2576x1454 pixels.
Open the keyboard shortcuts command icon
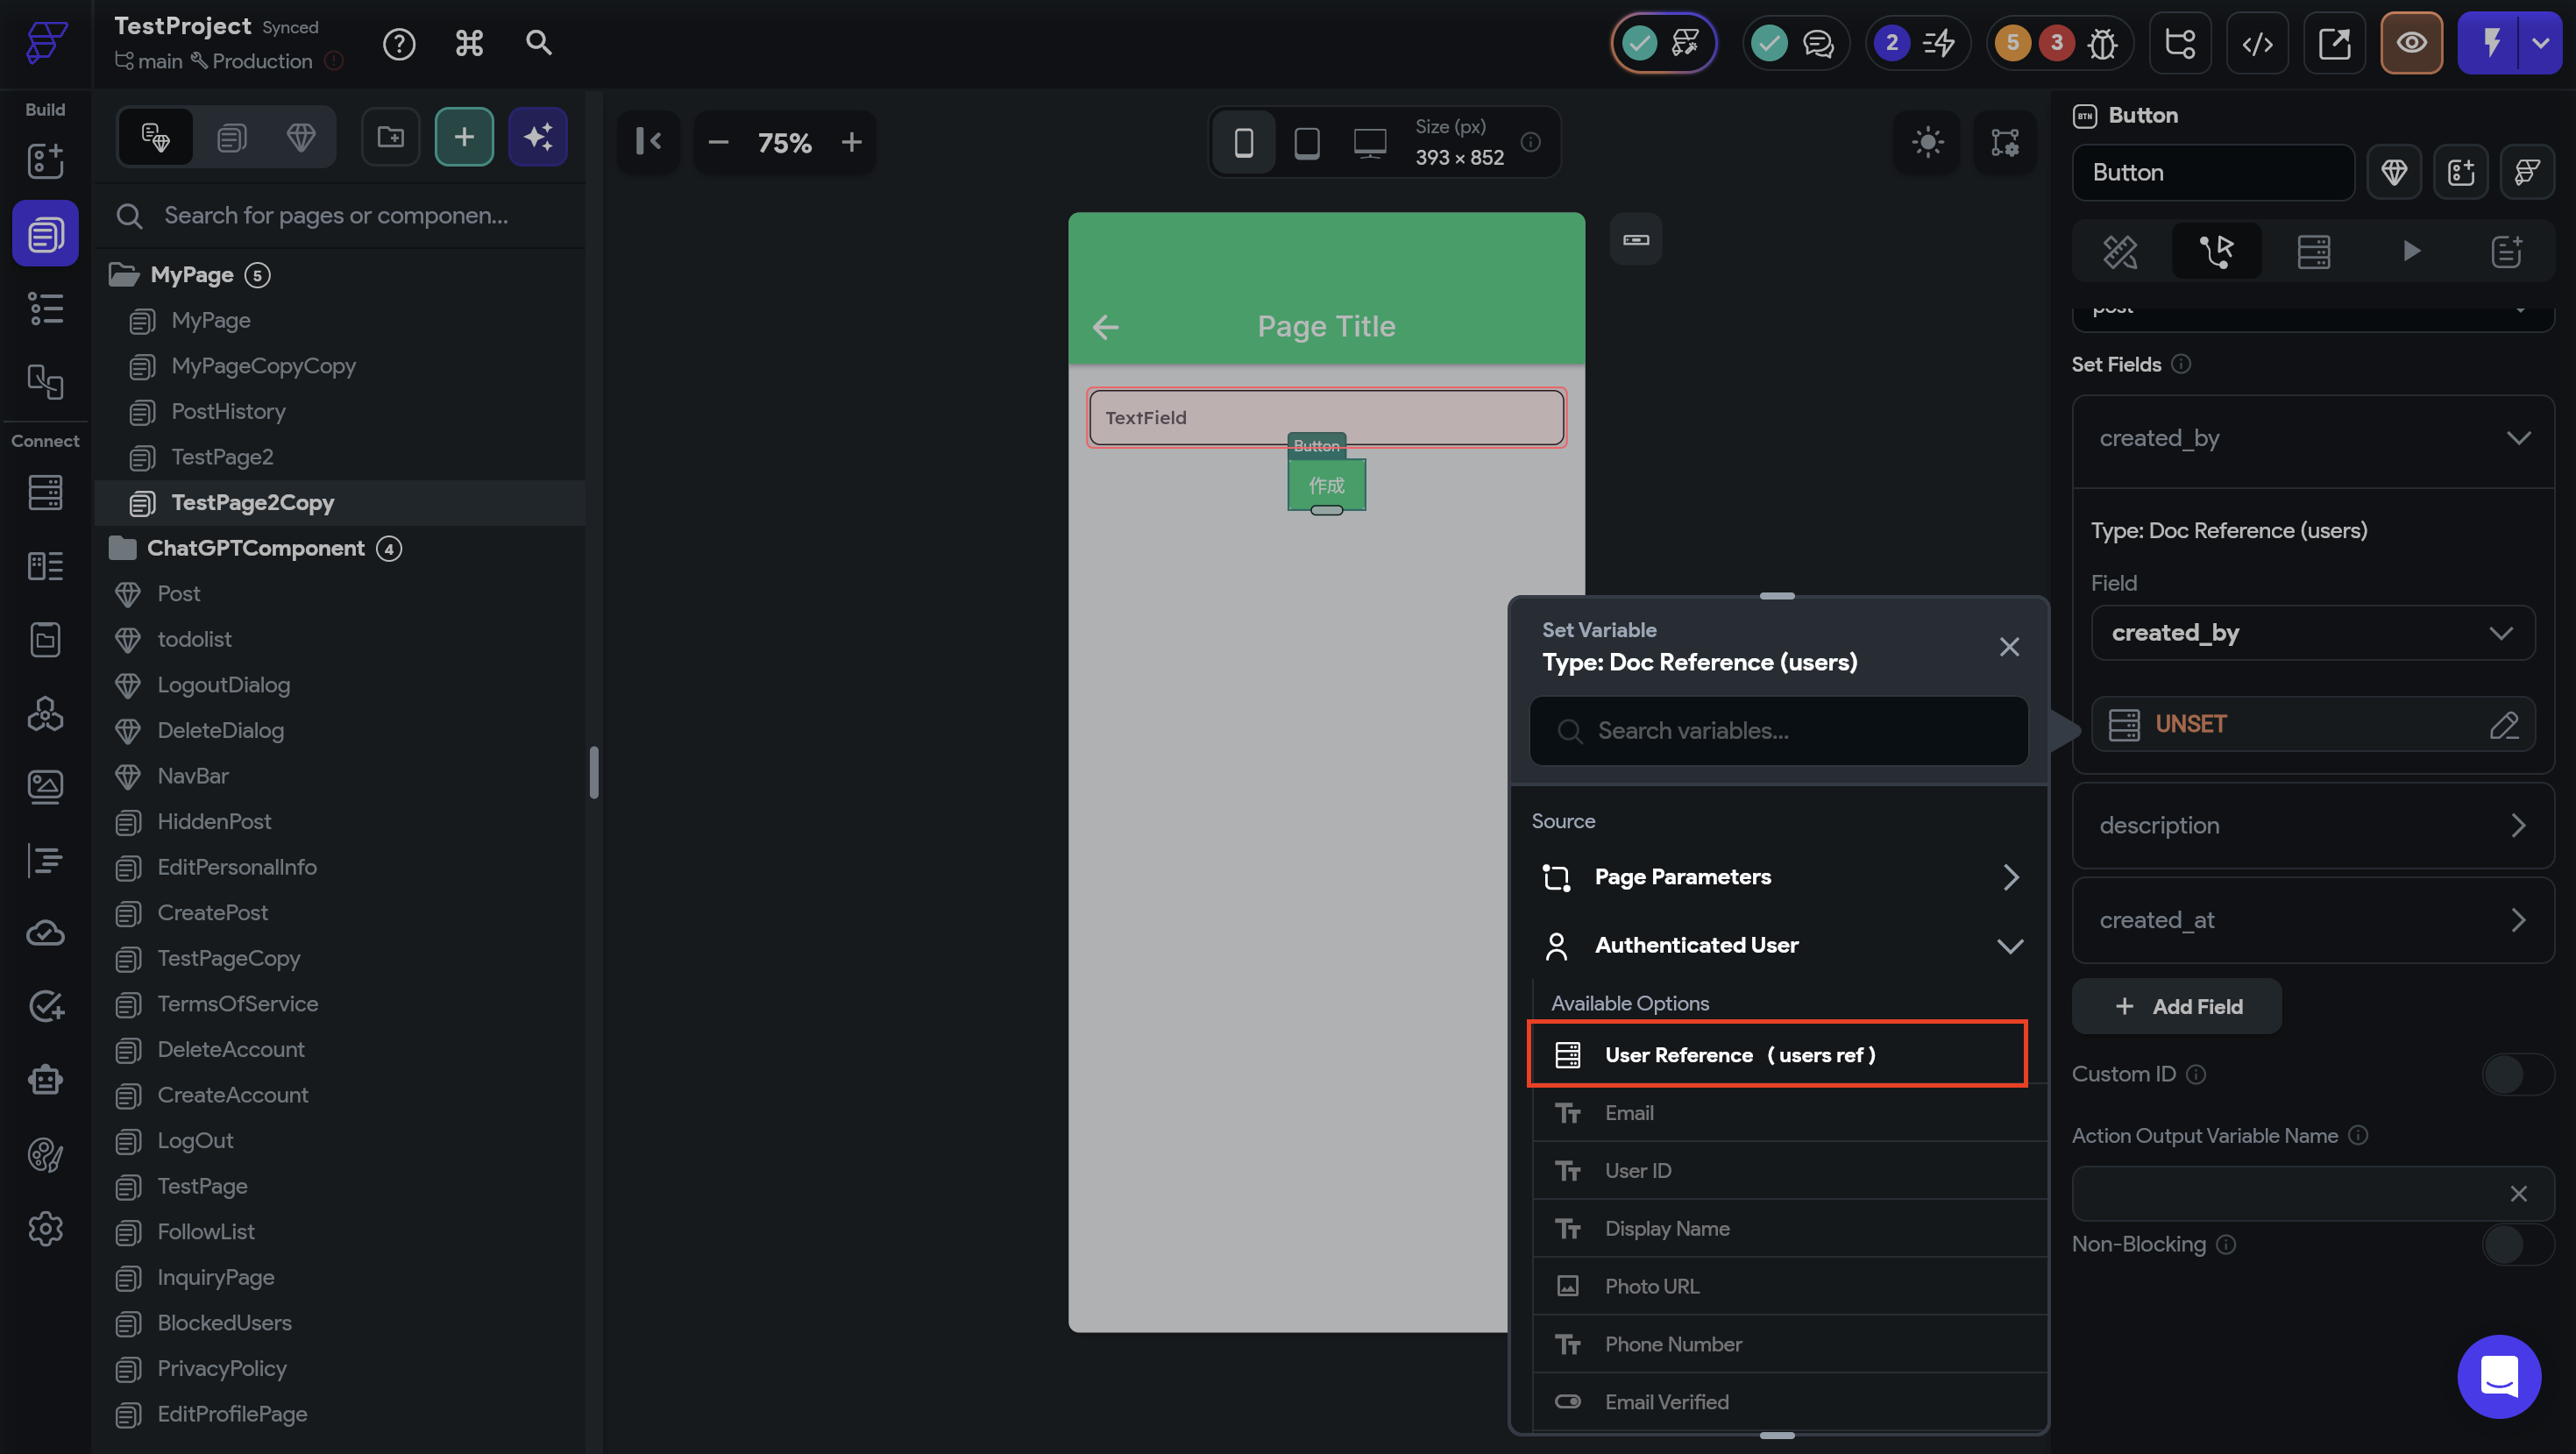(469, 43)
